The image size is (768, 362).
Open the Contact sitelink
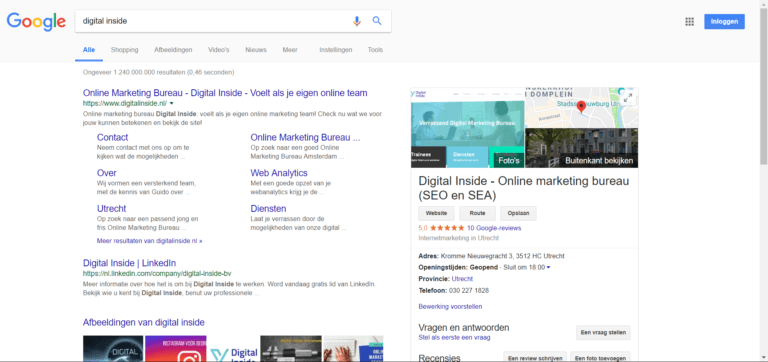[112, 138]
